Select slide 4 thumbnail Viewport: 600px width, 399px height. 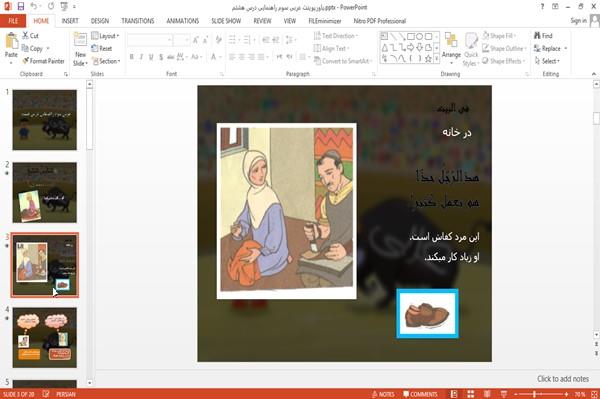click(x=44, y=337)
